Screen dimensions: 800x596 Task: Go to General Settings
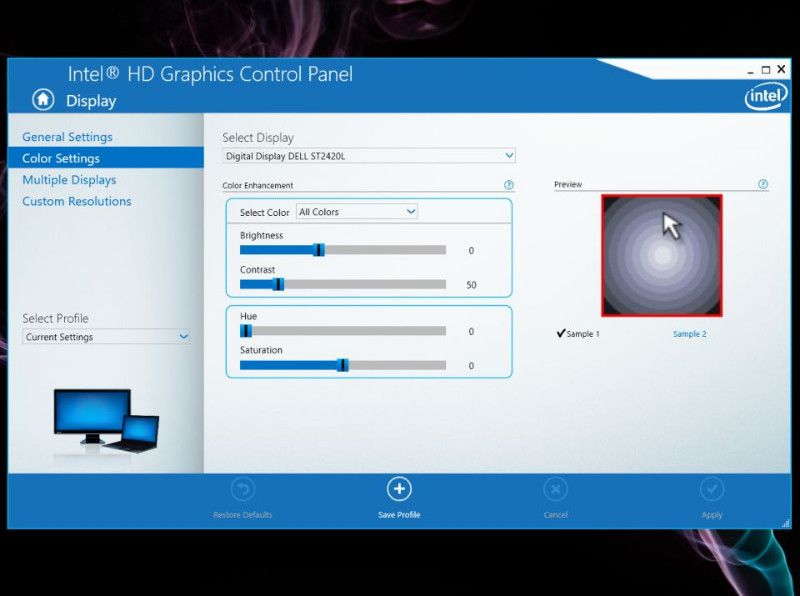point(67,137)
